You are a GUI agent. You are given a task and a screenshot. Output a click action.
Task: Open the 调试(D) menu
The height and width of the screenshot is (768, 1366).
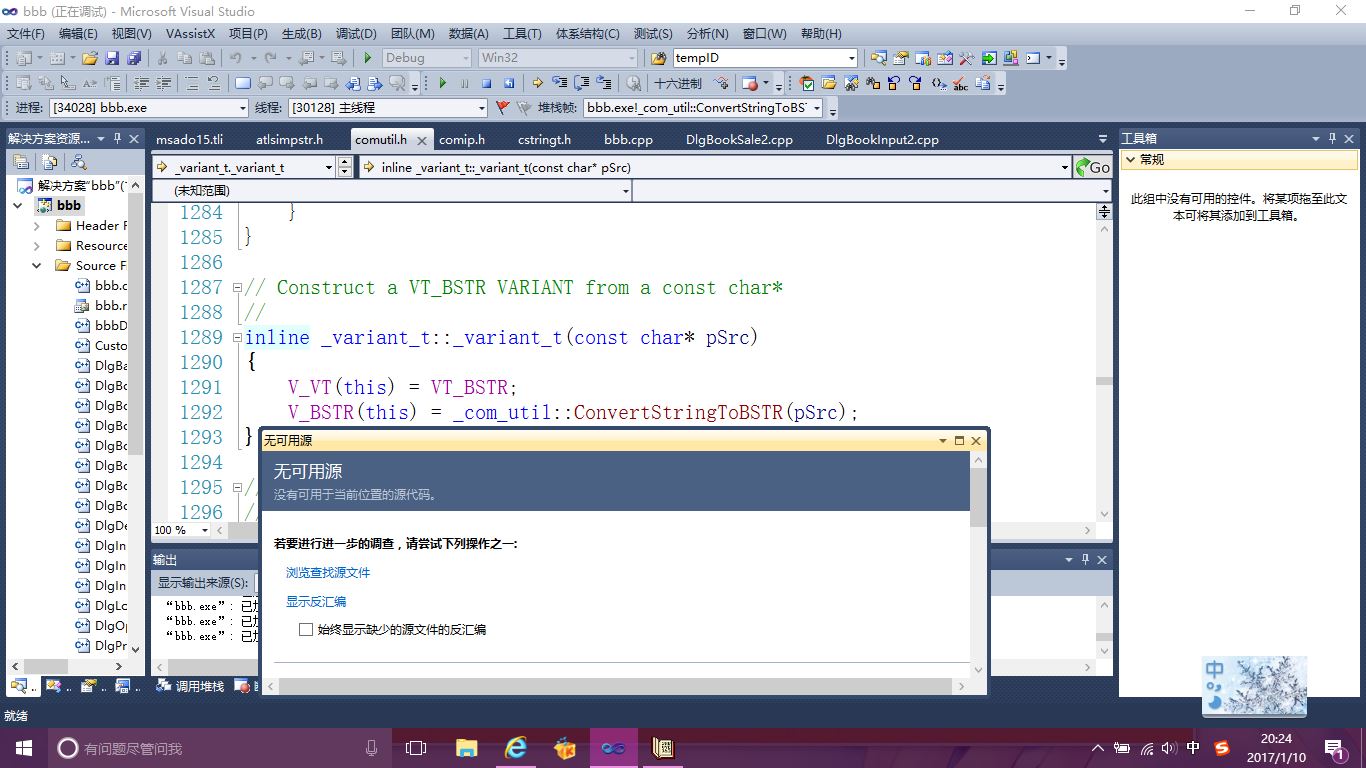[x=356, y=33]
